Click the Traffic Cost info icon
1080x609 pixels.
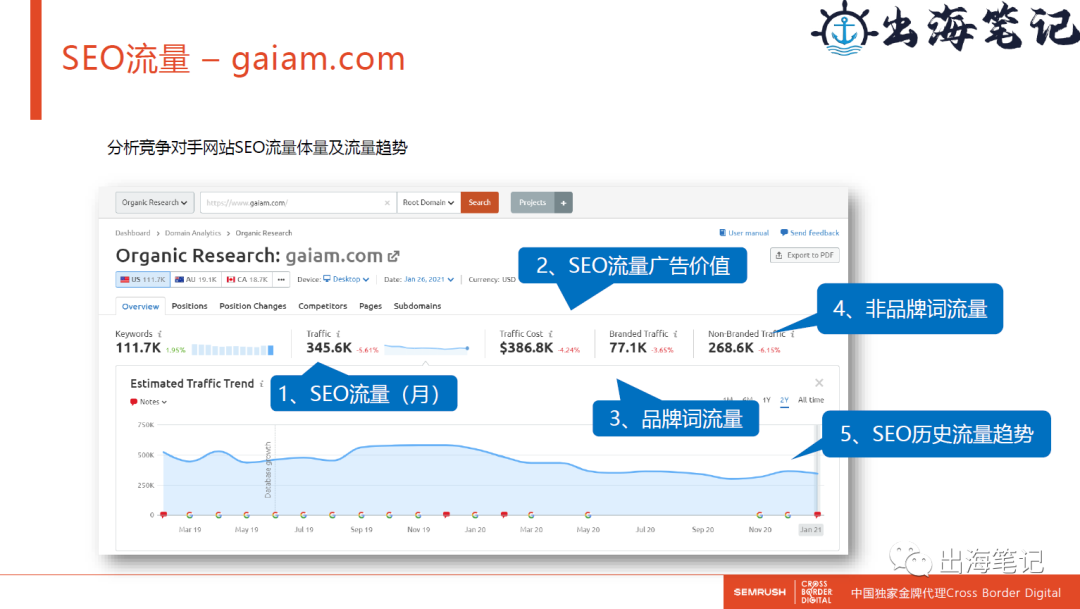click(550, 334)
